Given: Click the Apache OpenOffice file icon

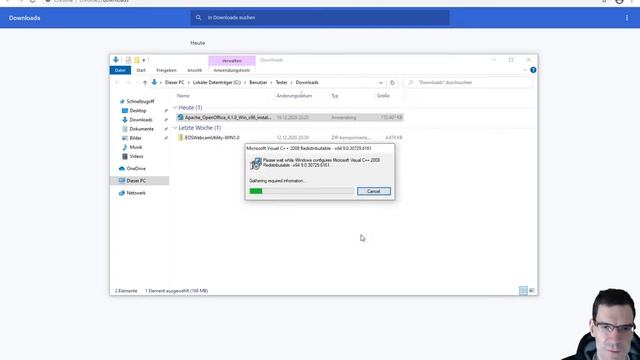Looking at the screenshot, I should coord(180,118).
